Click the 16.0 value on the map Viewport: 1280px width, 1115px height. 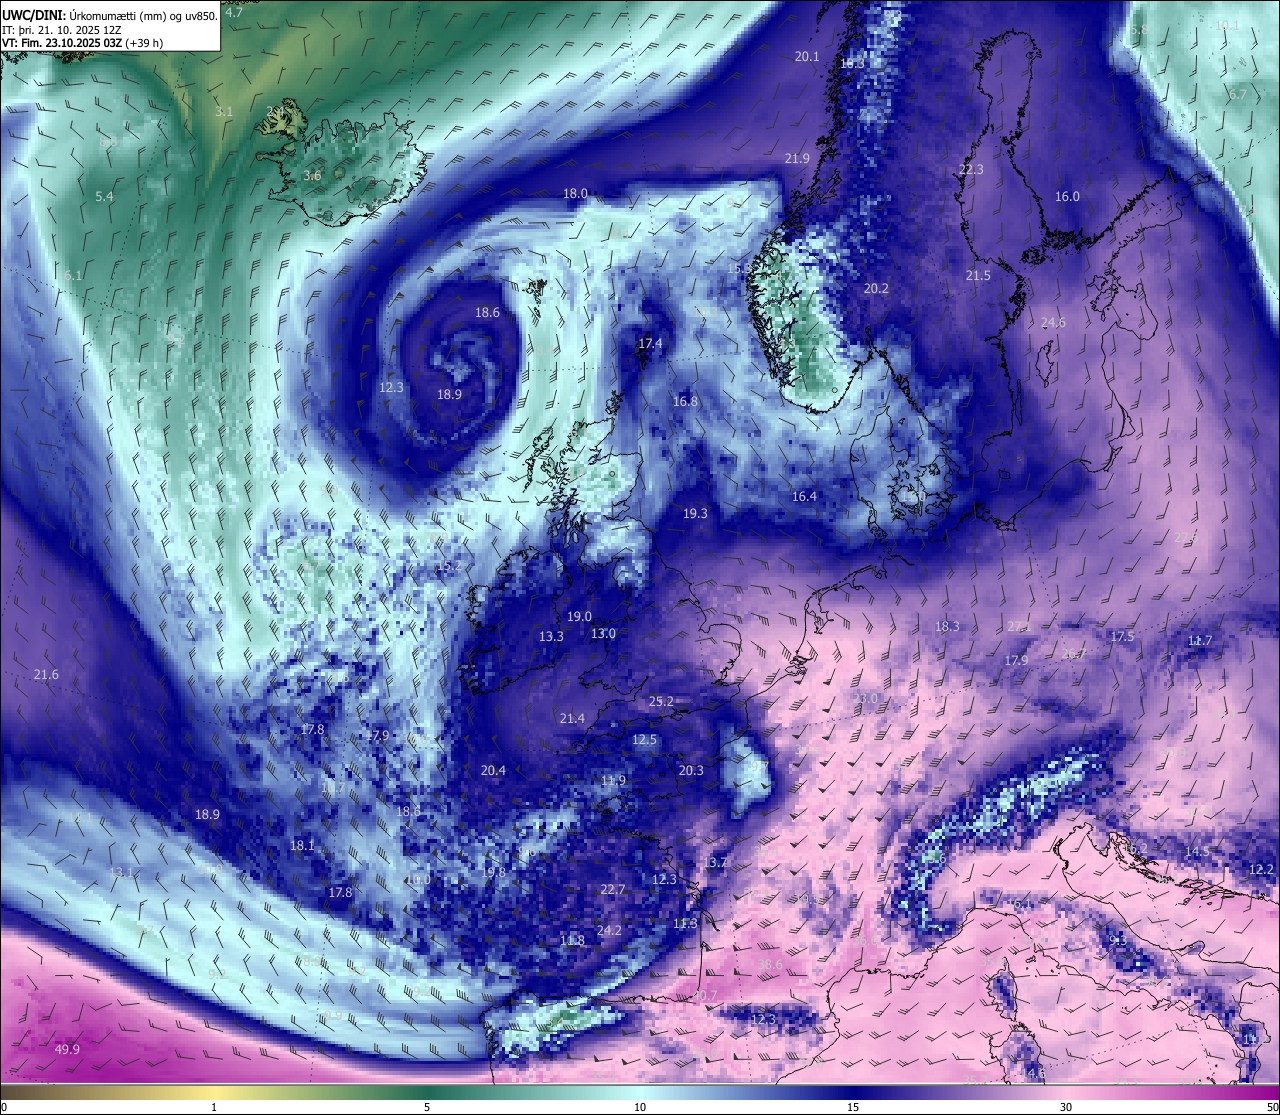pyautogui.click(x=1068, y=197)
